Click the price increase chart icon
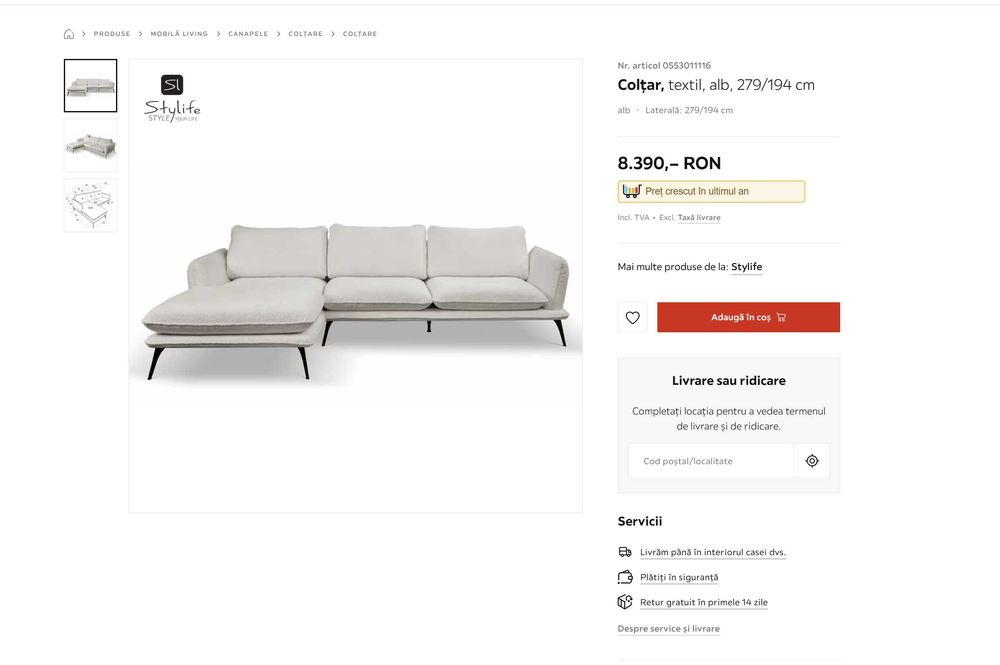This screenshot has width=1000, height=665. pyautogui.click(x=631, y=191)
